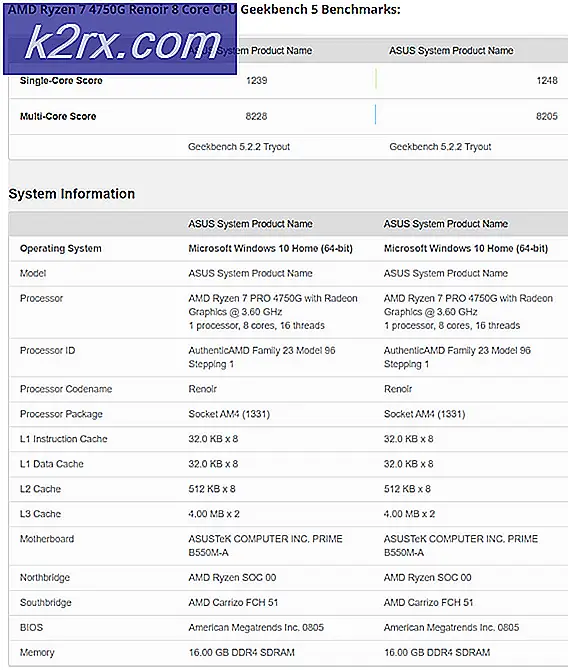This screenshot has height=670, width=568.
Task: Click left 16.00 GB DDR4 SDRAM value
Action: [242, 653]
